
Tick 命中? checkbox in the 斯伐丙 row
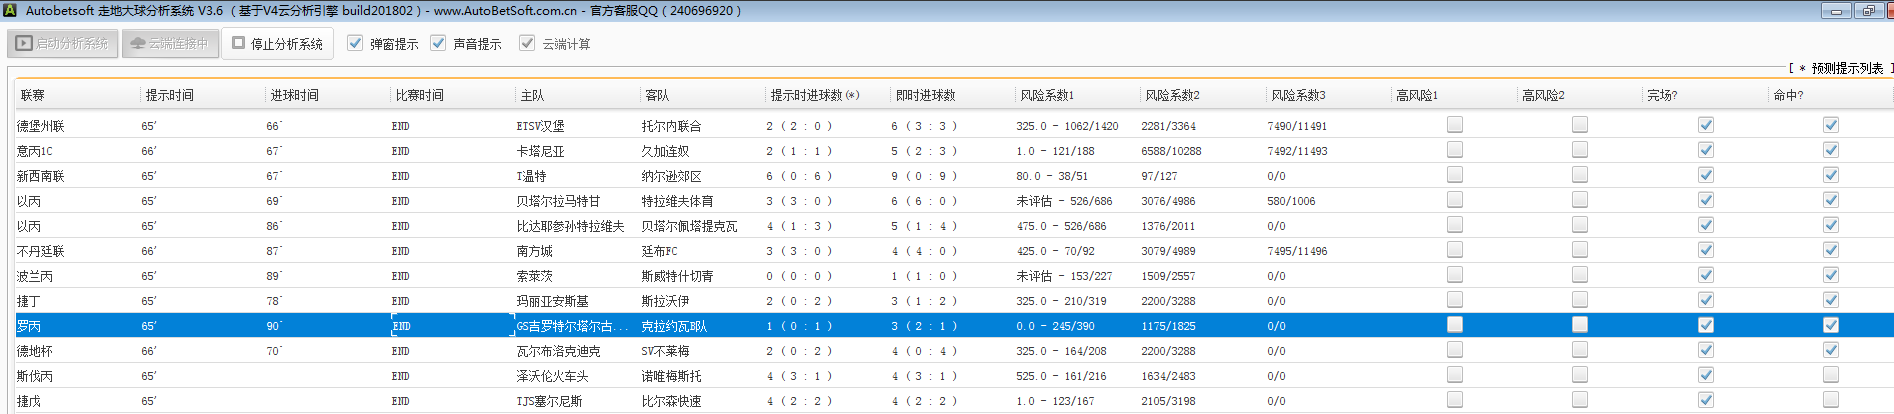1831,375
